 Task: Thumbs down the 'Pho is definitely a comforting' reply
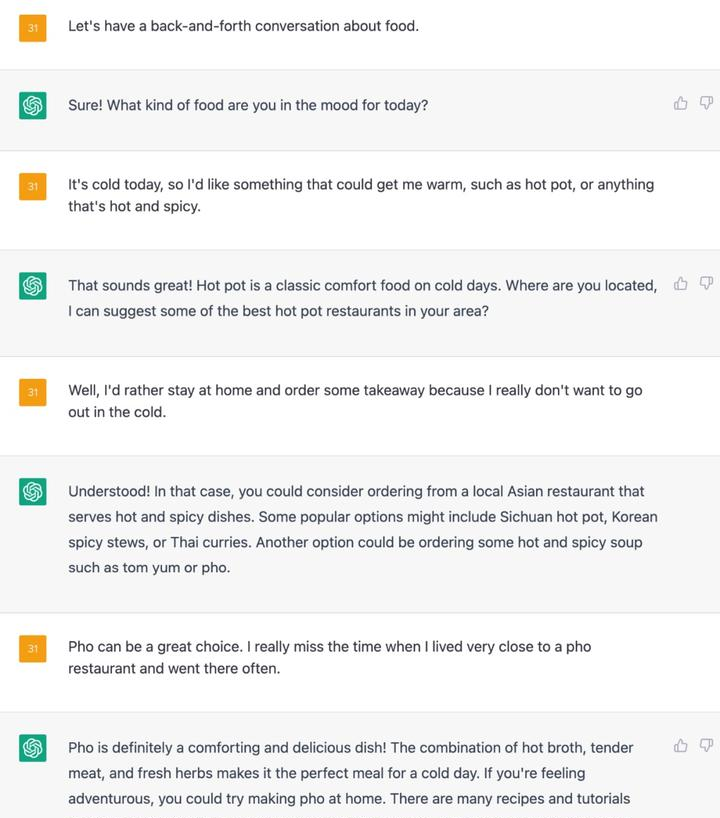tap(706, 745)
